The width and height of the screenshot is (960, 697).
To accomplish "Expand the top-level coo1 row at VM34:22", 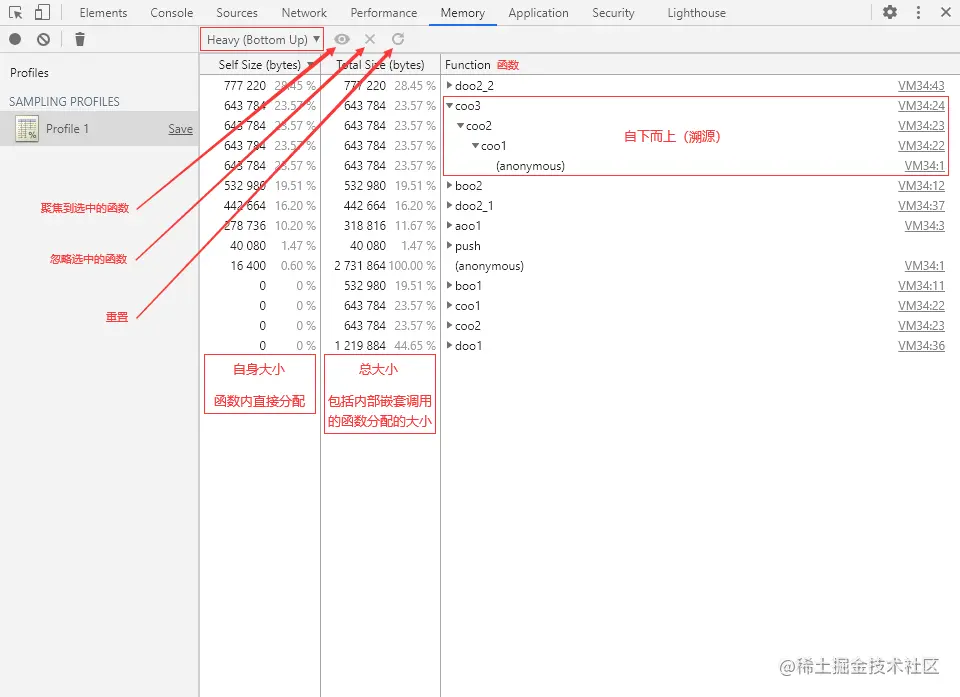I will tap(449, 305).
